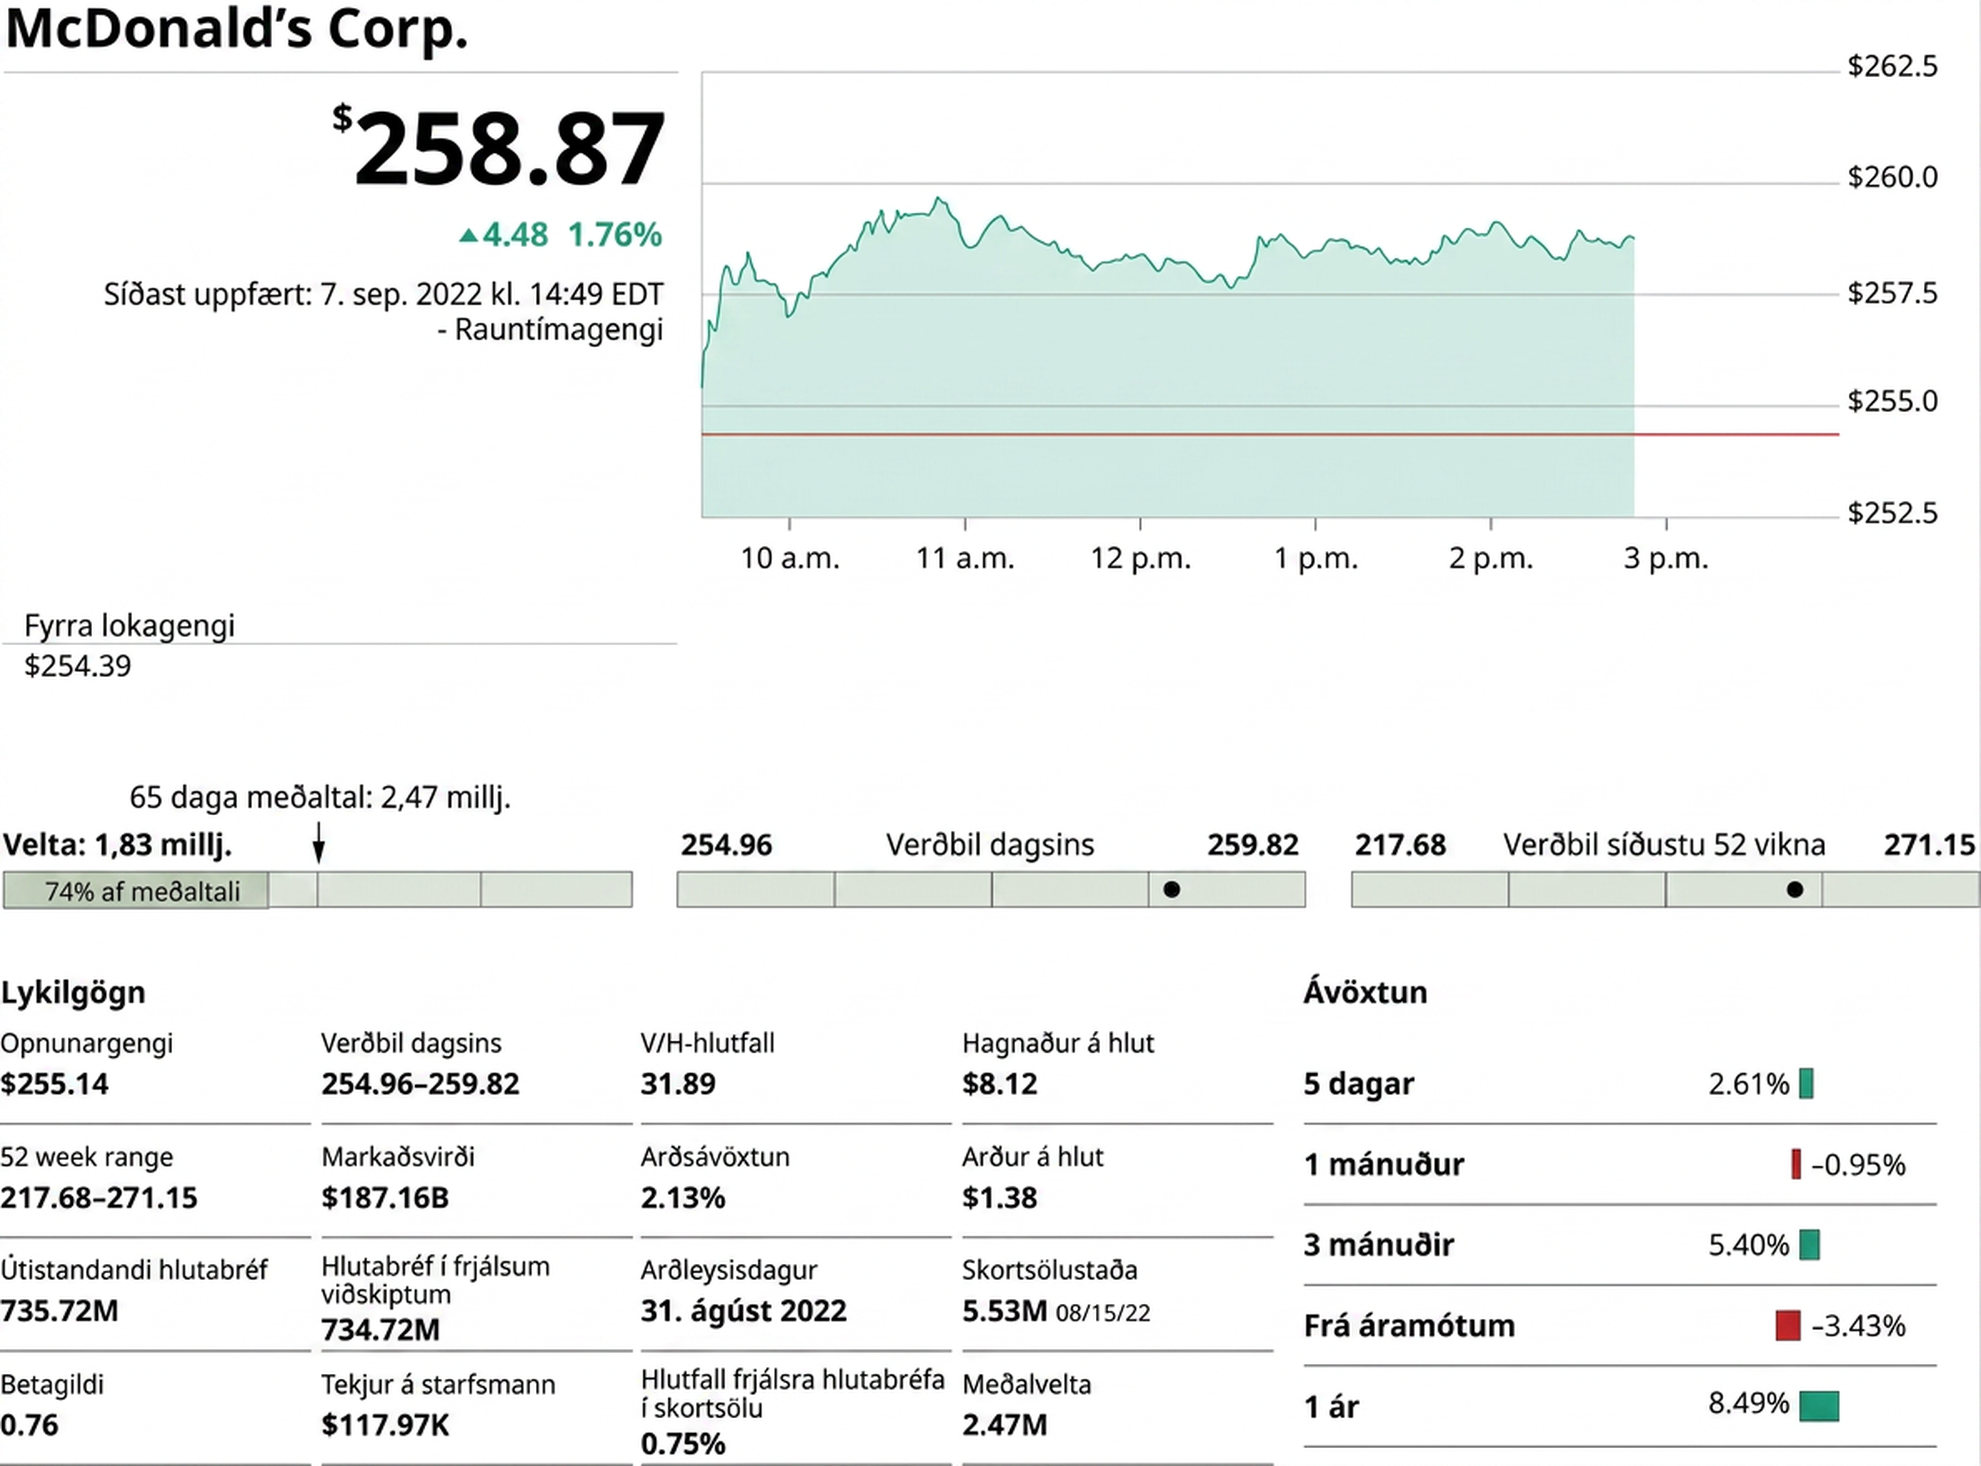The width and height of the screenshot is (1981, 1466).
Task: Click day-range bar high value 259.82
Action: click(1253, 845)
